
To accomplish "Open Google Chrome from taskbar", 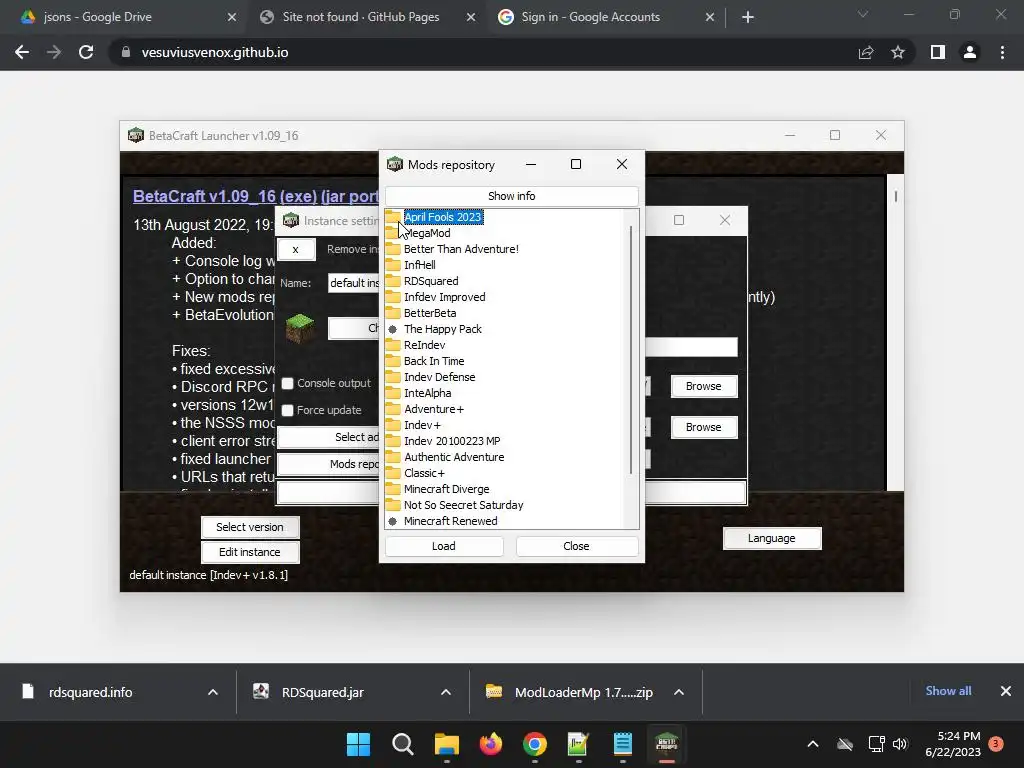I will click(535, 744).
